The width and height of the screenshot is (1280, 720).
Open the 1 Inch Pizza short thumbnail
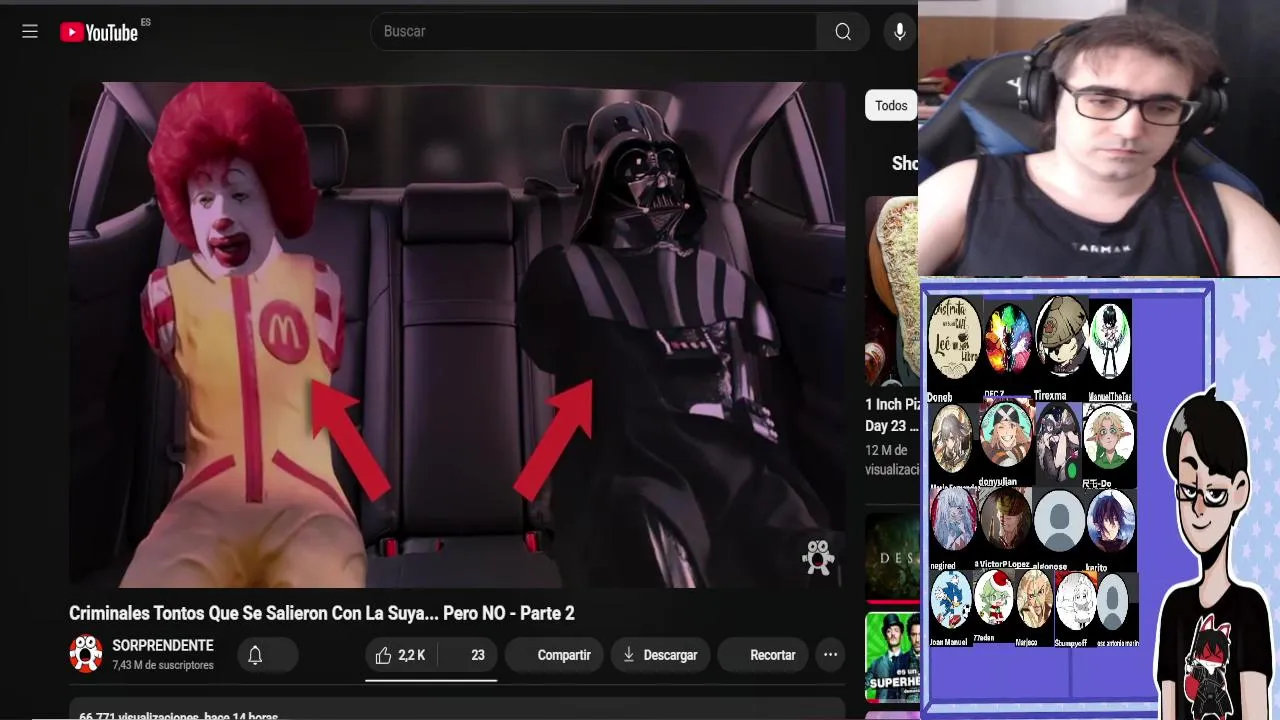coord(892,290)
